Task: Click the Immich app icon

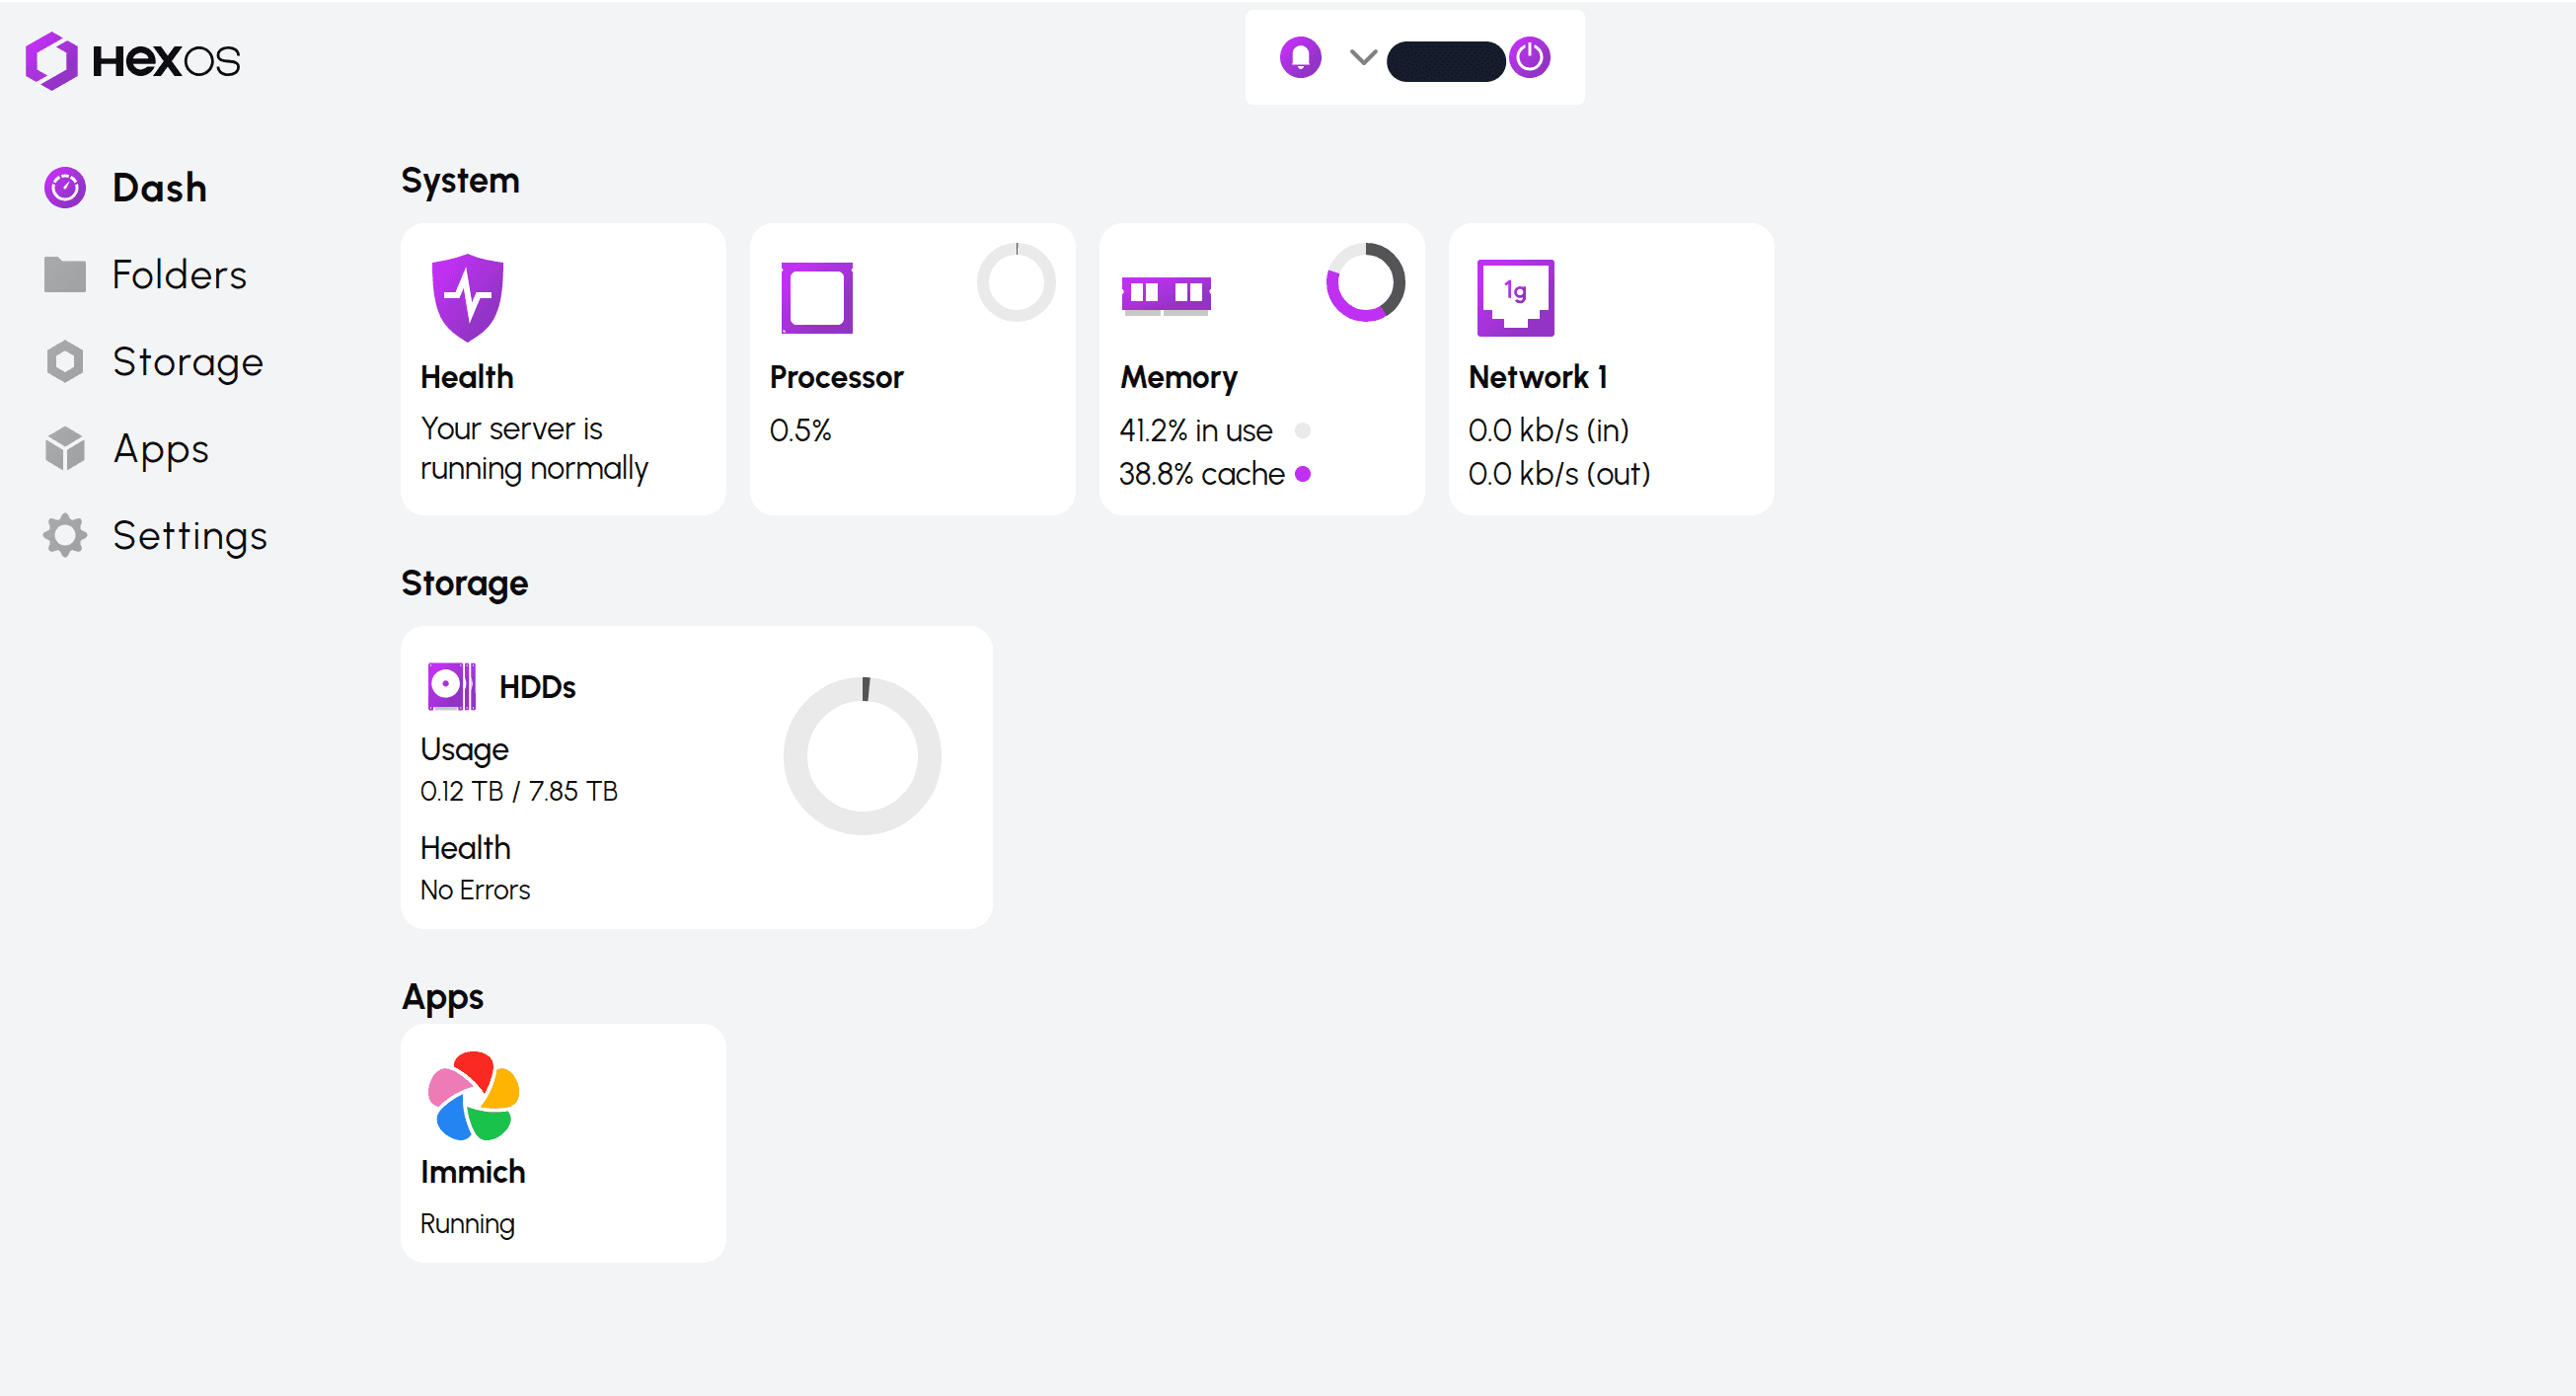Action: (x=473, y=1095)
